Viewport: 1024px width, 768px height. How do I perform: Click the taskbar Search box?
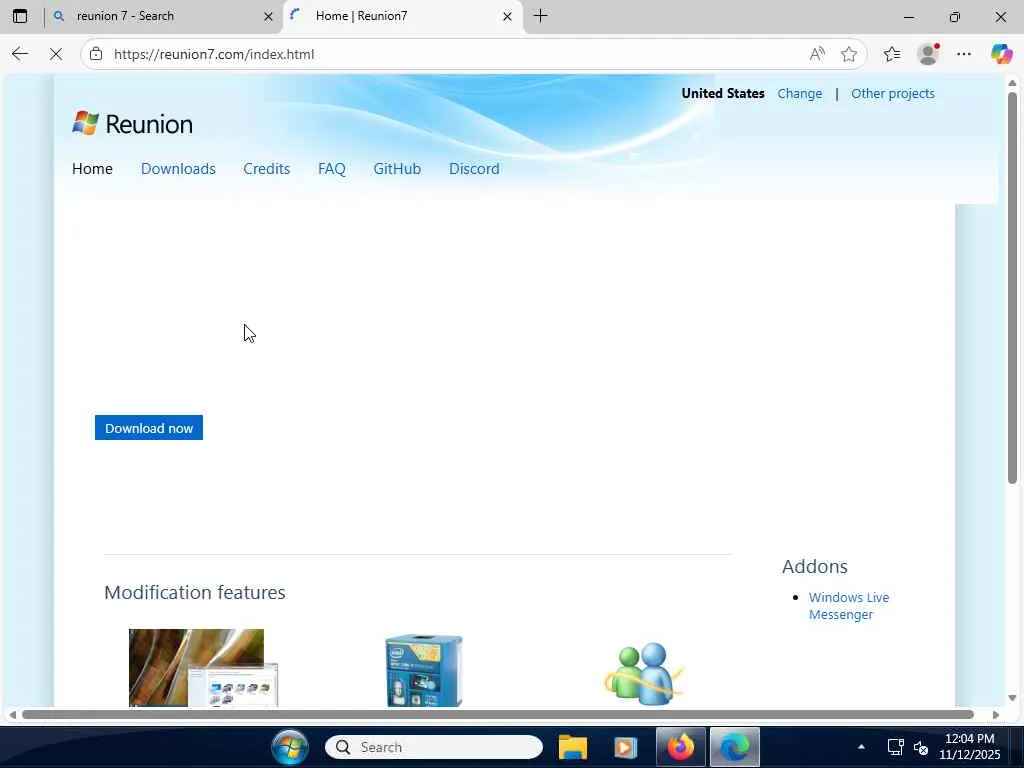tap(434, 747)
